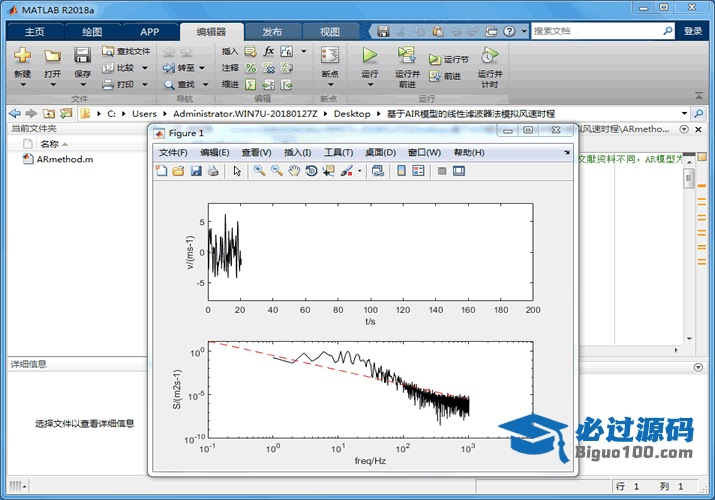Viewport: 715px width, 500px height.
Task: Select the Pan hand tool
Action: tap(294, 171)
